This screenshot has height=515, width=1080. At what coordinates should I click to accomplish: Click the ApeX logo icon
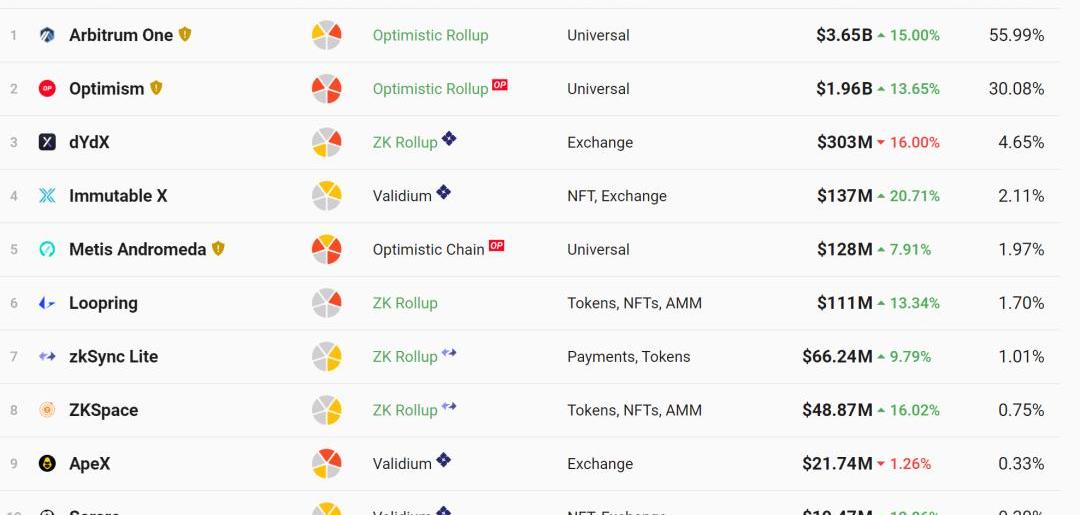[47, 463]
